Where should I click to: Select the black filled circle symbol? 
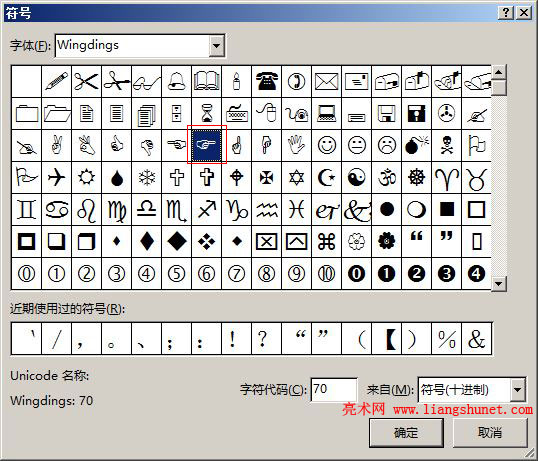tap(387, 209)
